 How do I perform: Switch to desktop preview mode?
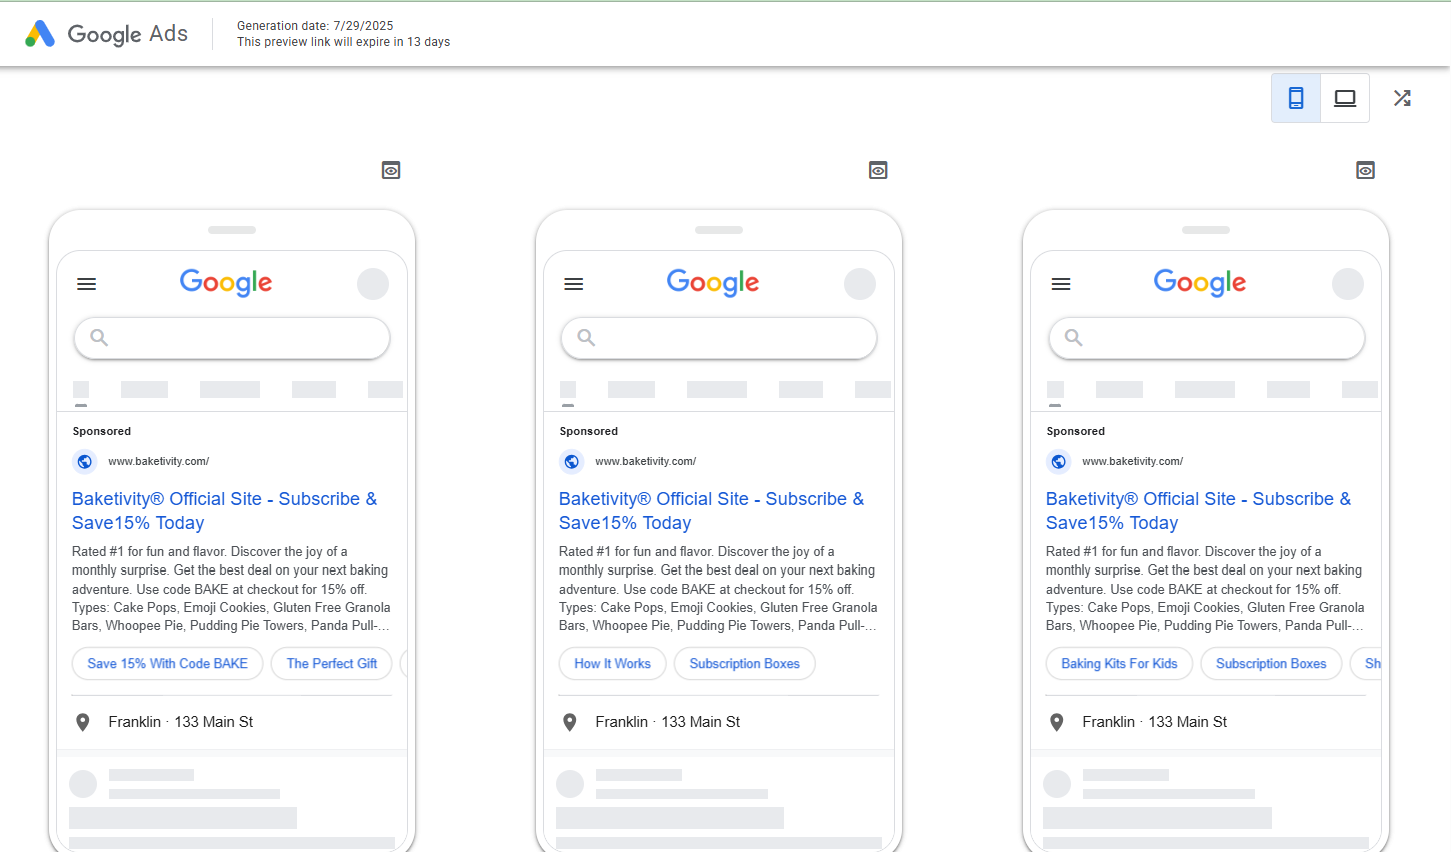(1345, 98)
